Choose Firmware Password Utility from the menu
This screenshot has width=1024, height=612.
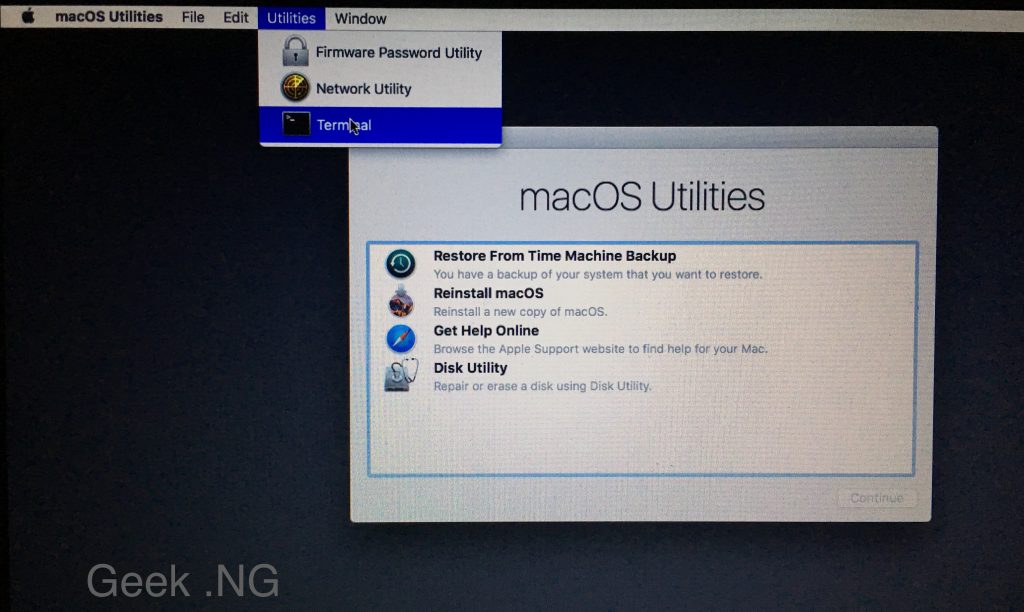381,52
